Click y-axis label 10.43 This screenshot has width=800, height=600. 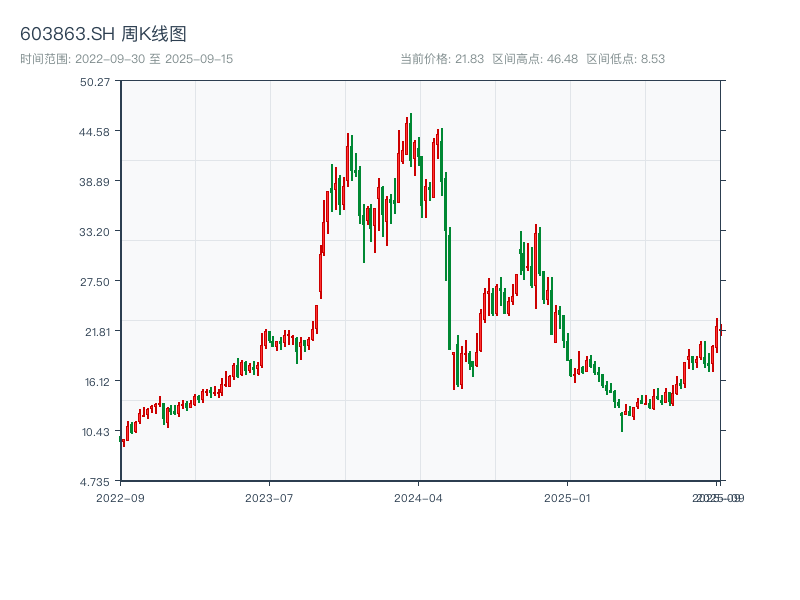[x=96, y=432]
